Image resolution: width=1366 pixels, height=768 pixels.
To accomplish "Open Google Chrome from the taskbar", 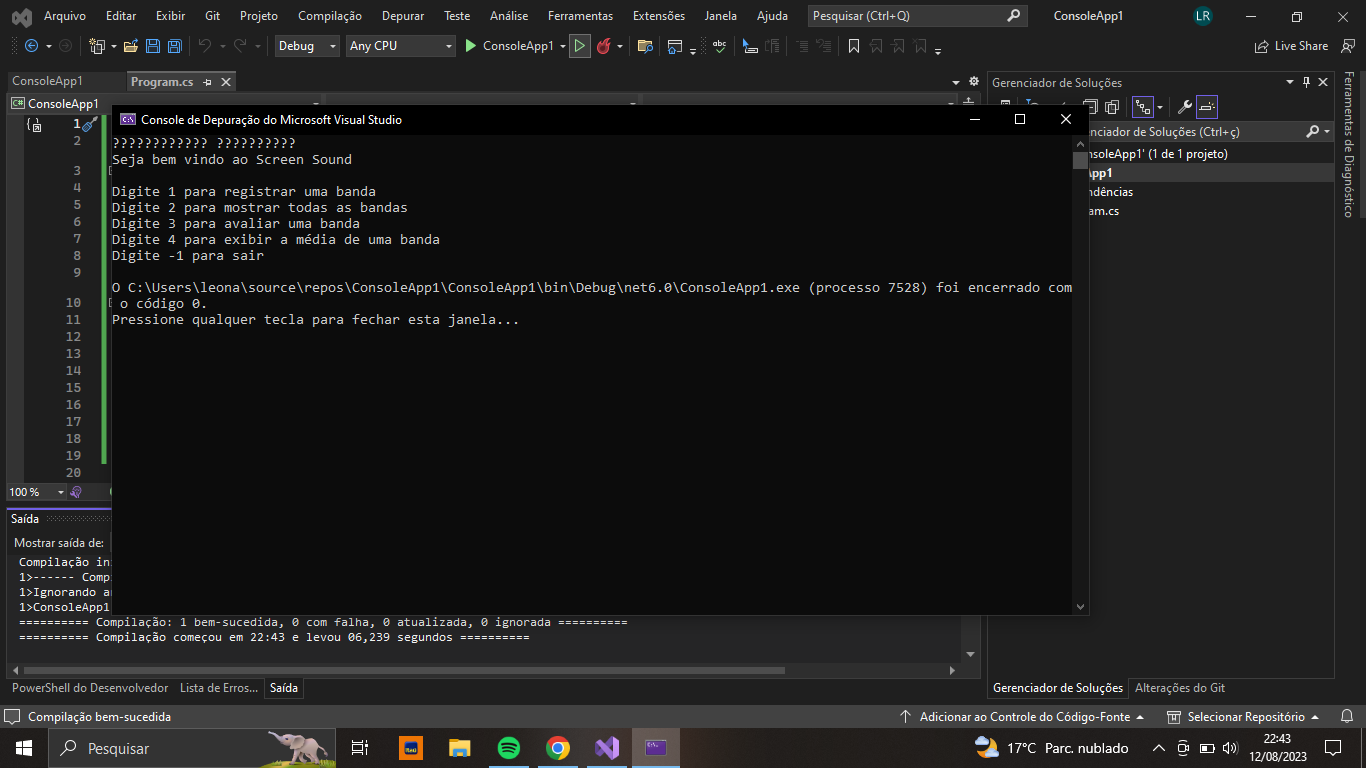I will 558,748.
